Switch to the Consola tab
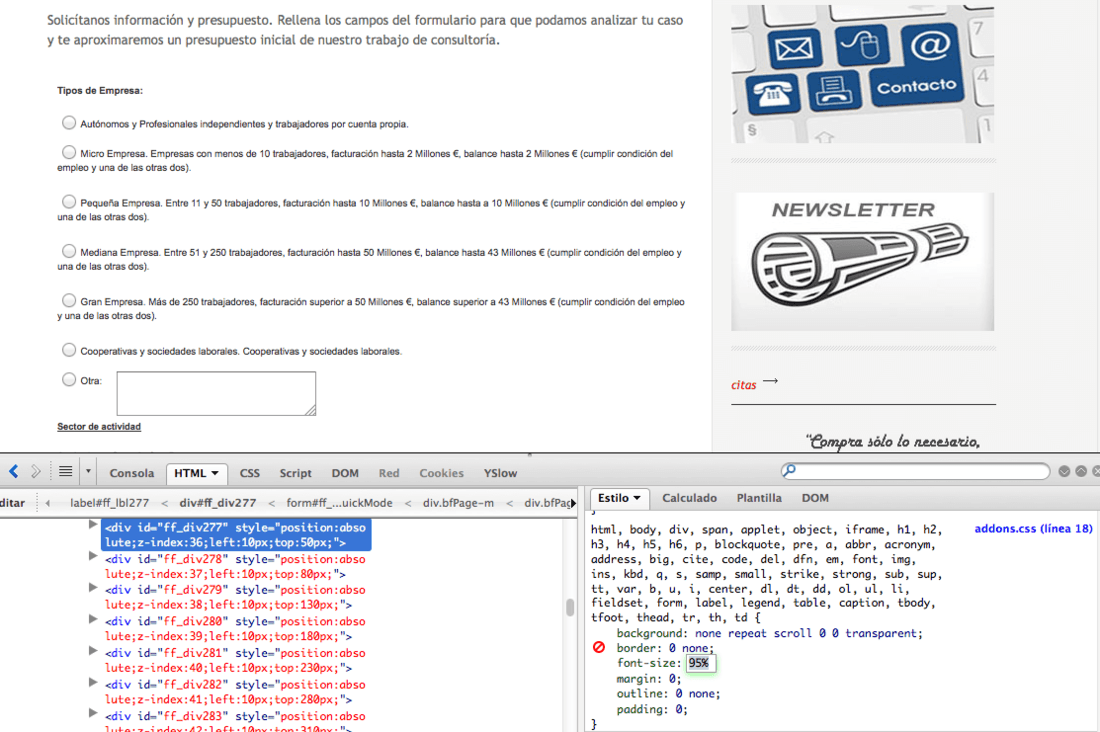1100x732 pixels. [131, 473]
